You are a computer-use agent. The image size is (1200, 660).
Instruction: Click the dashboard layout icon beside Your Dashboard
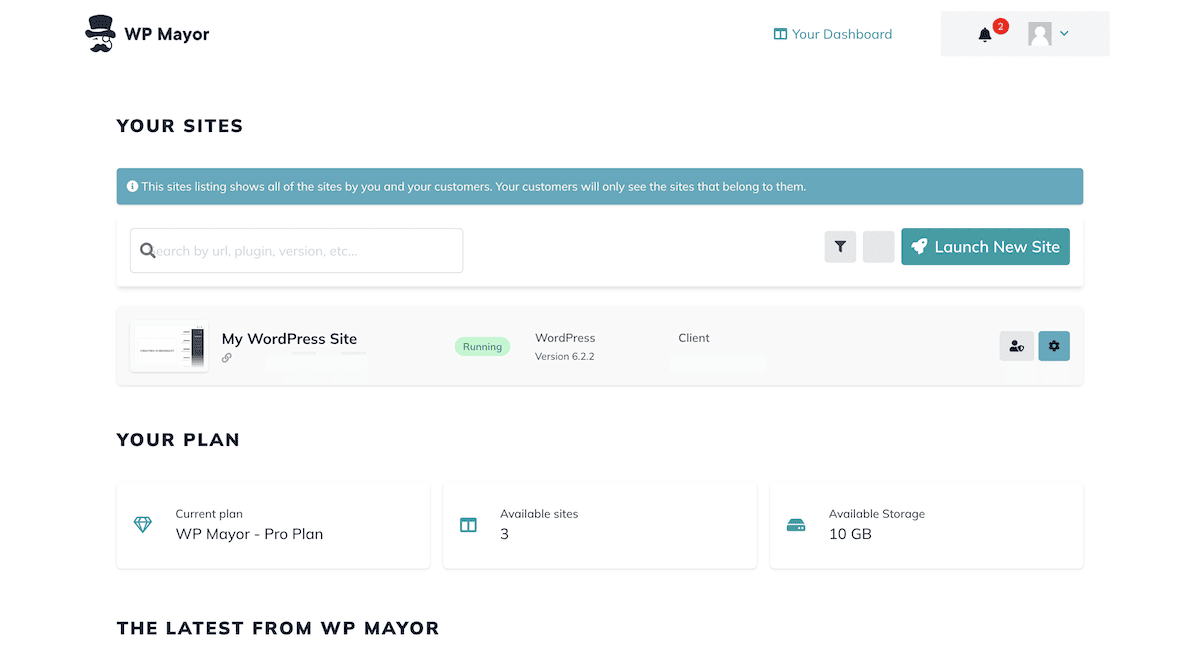pyautogui.click(x=780, y=34)
